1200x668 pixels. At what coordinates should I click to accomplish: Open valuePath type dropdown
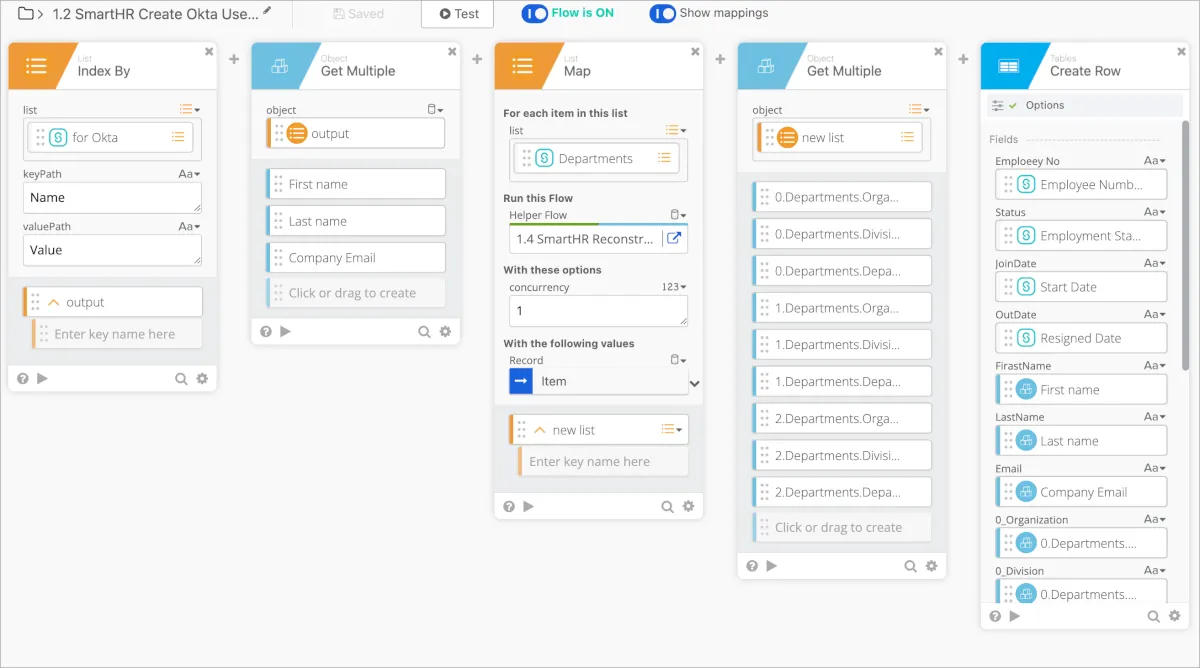tap(190, 226)
